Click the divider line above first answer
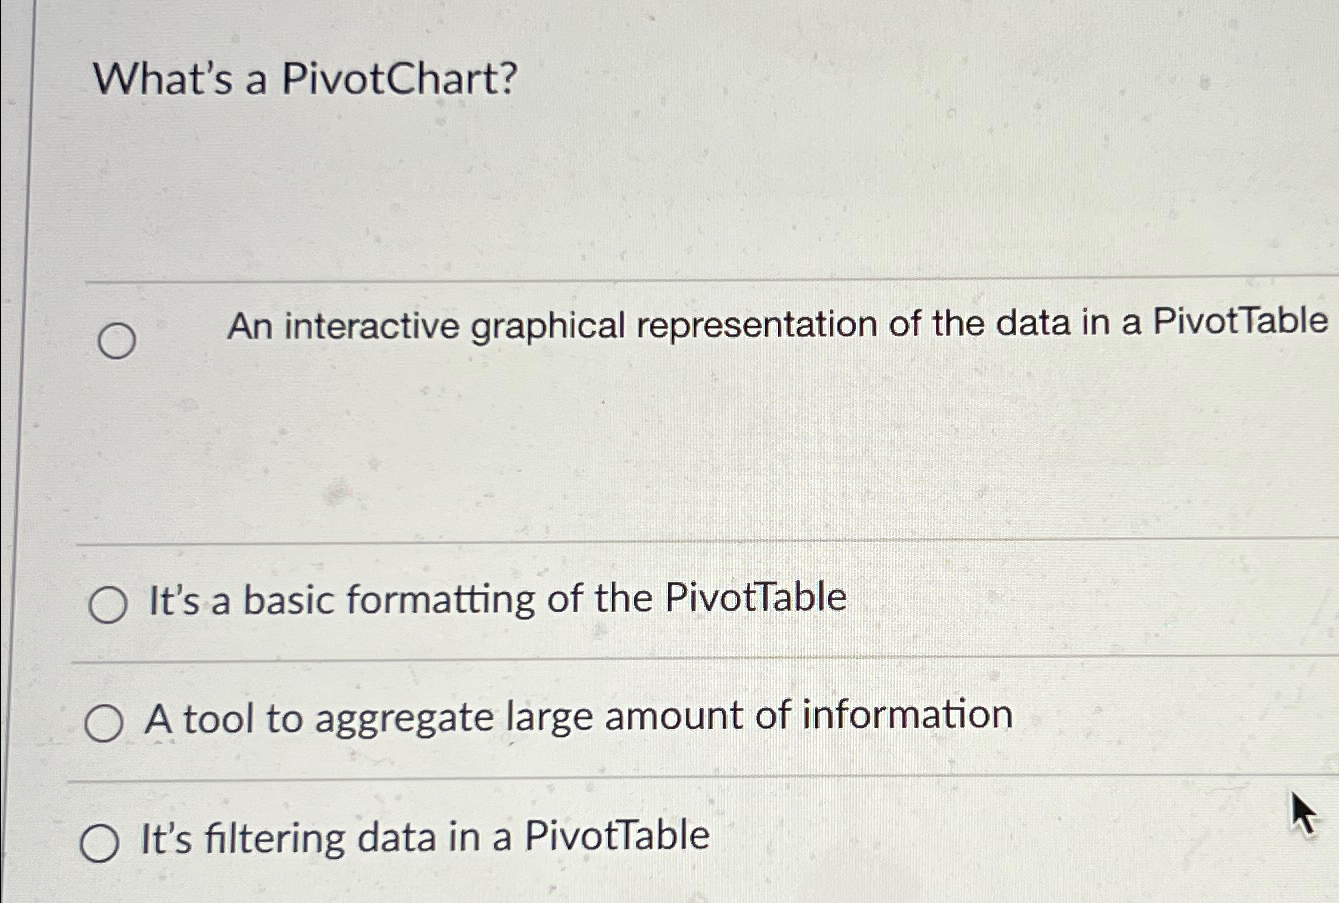The width and height of the screenshot is (1339, 903). tap(670, 281)
